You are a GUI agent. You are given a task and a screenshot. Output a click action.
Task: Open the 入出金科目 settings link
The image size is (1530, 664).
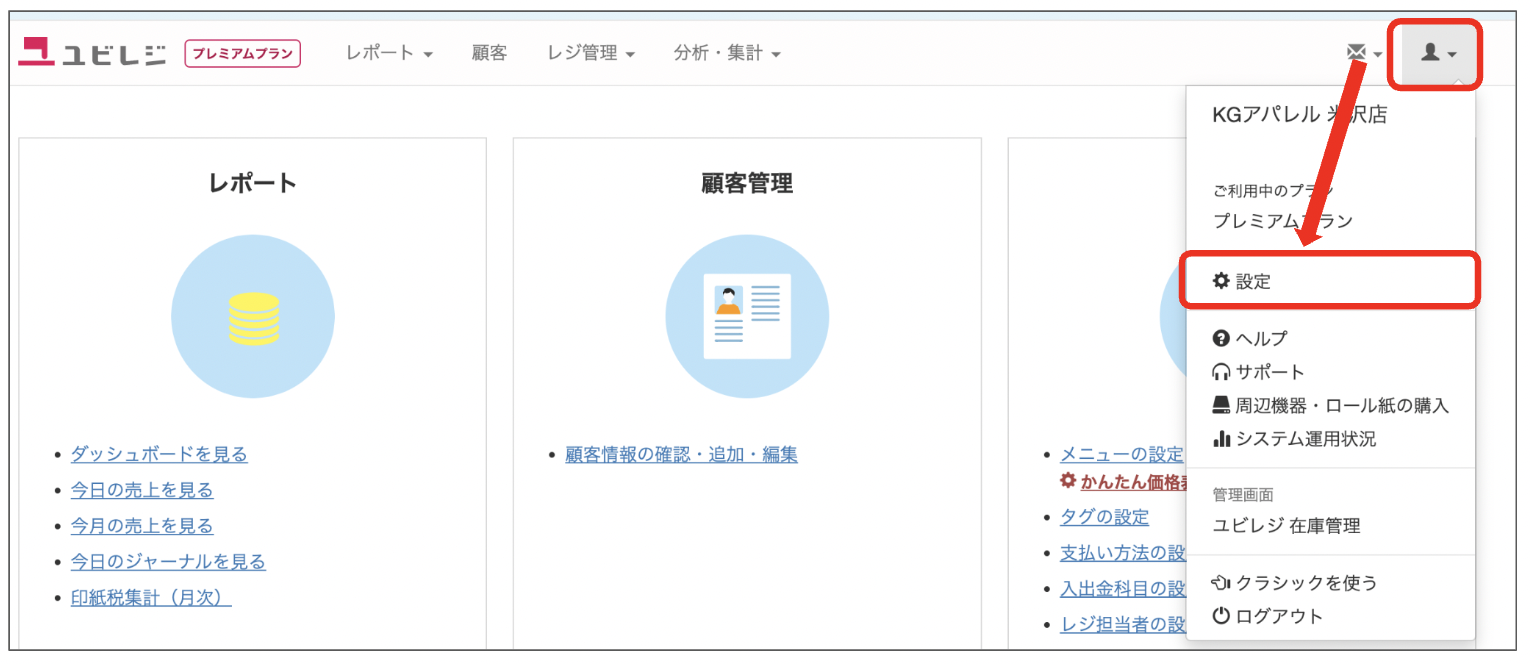tap(1123, 589)
